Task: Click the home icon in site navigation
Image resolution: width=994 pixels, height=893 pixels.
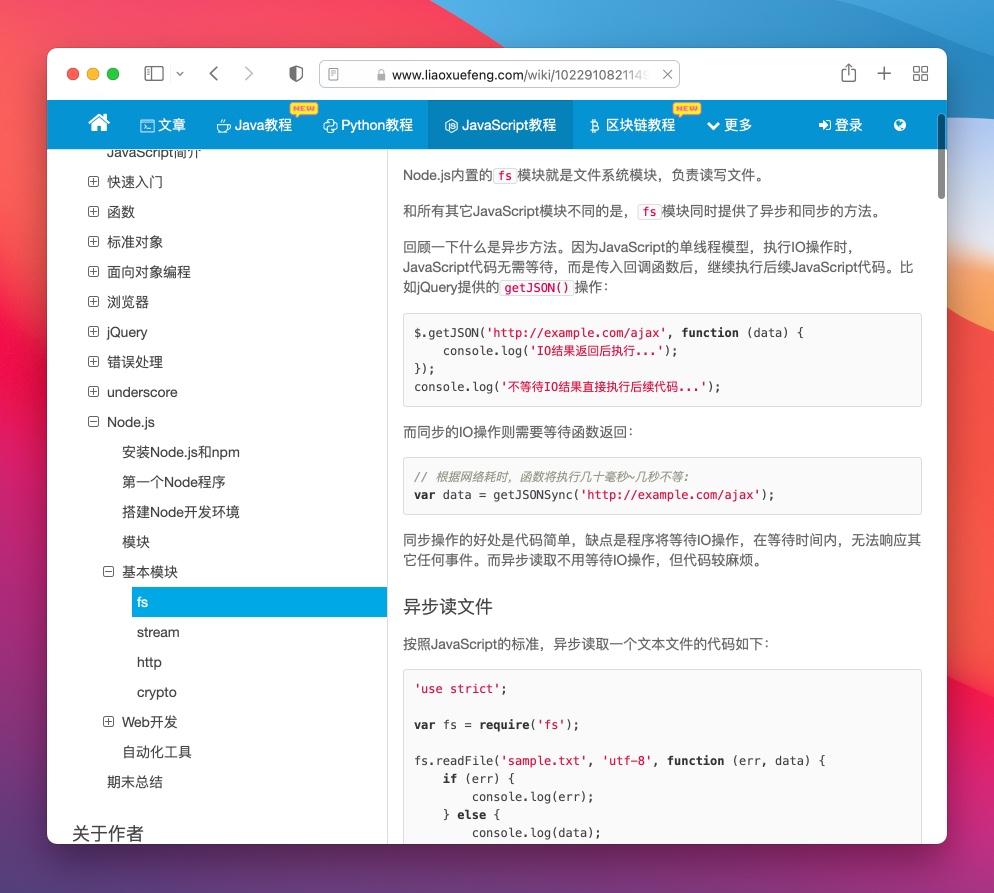Action: [x=98, y=123]
